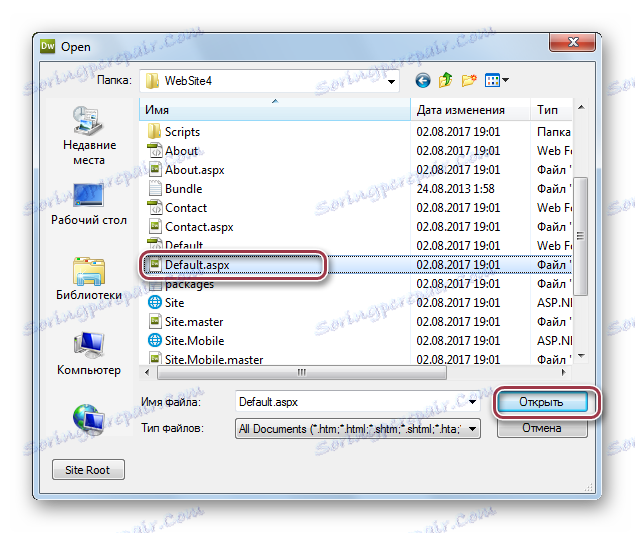Click scroll right arrow of file list

pyautogui.click(x=563, y=372)
